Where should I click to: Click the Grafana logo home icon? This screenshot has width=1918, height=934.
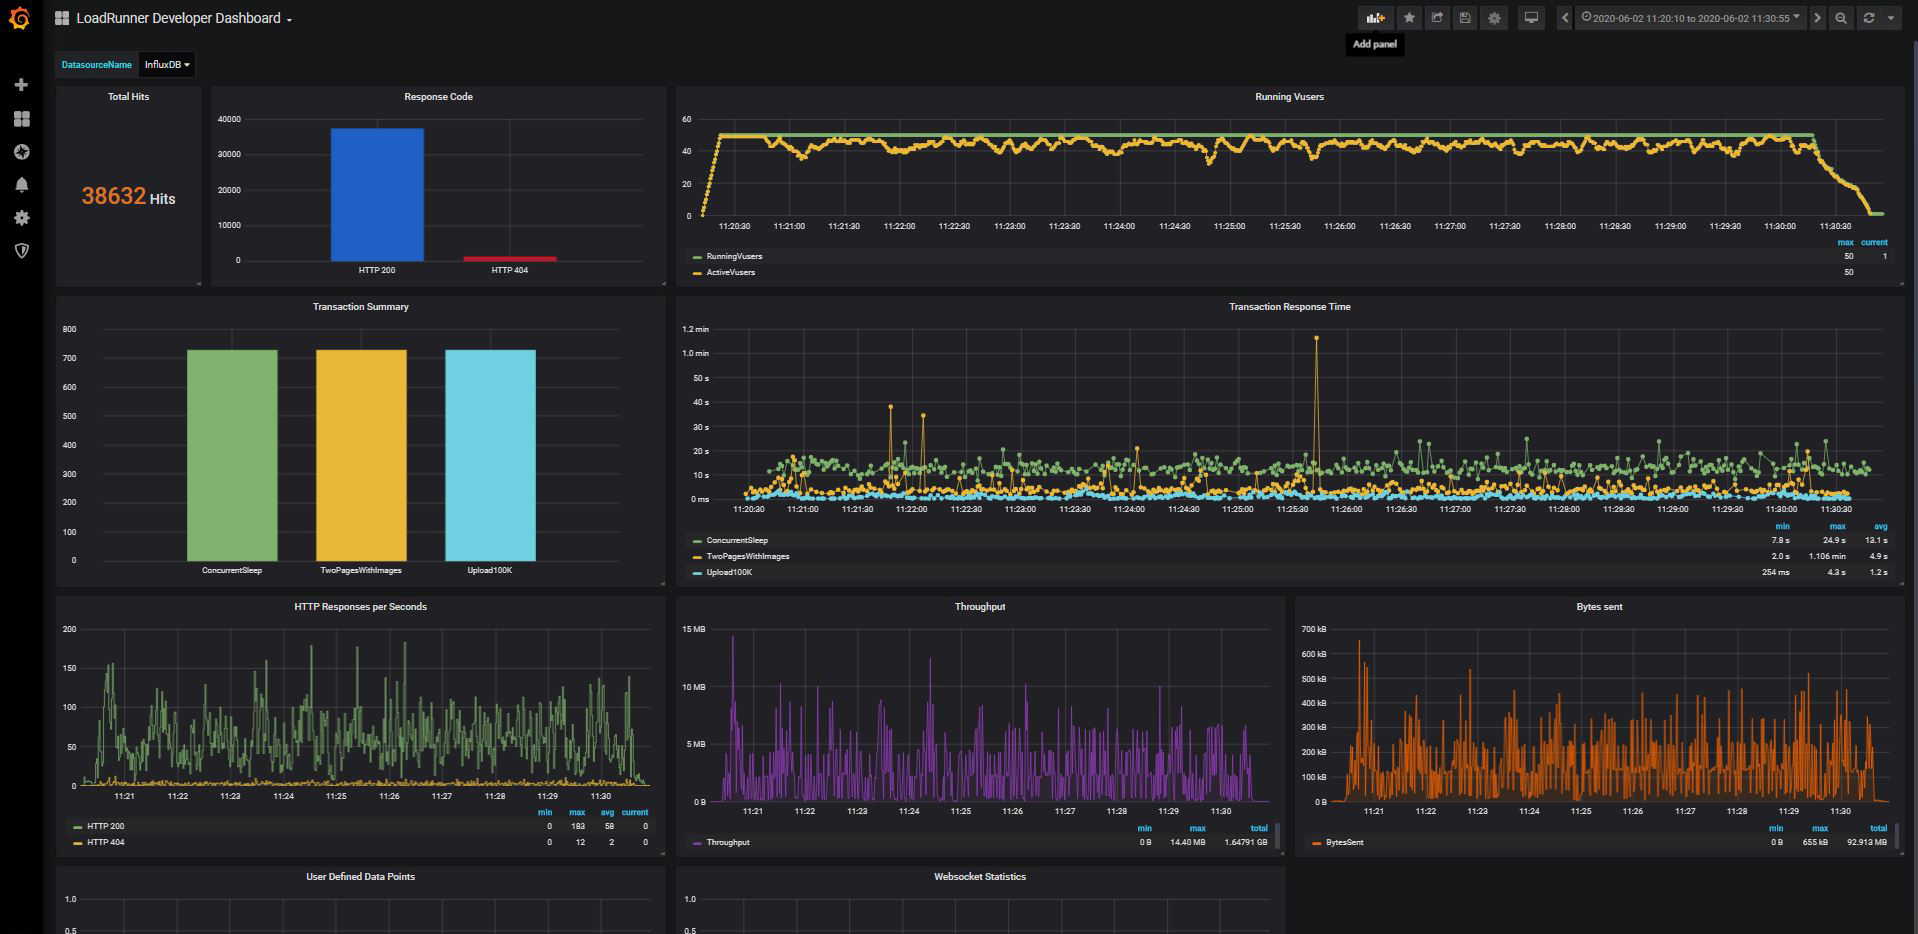tap(20, 19)
